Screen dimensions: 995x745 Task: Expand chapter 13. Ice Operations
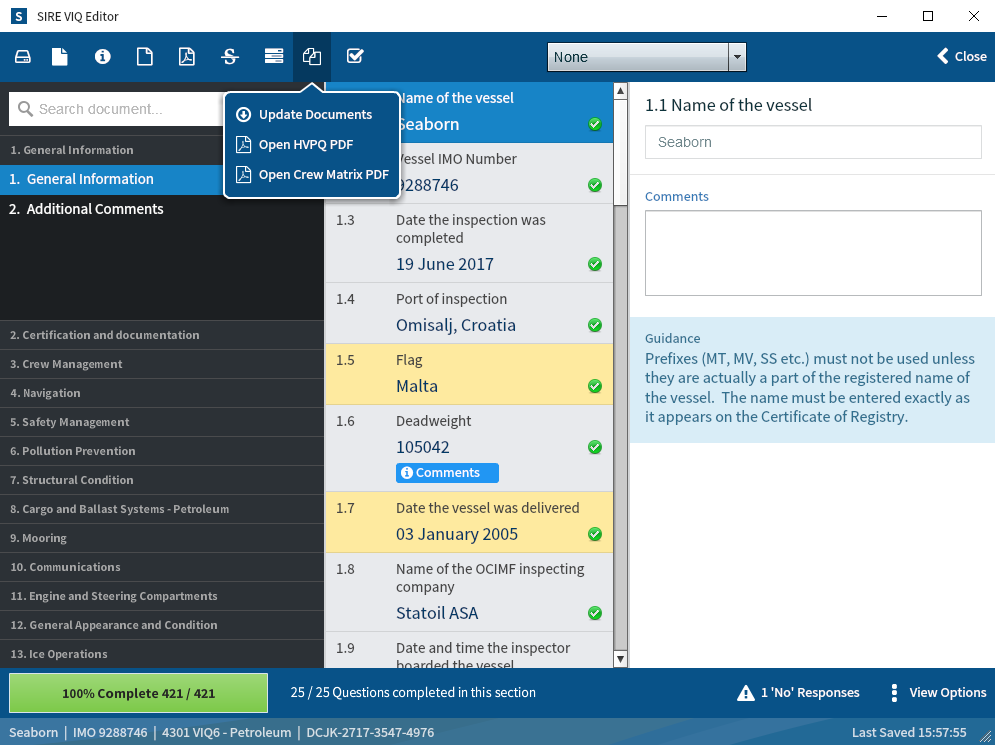click(x=162, y=654)
